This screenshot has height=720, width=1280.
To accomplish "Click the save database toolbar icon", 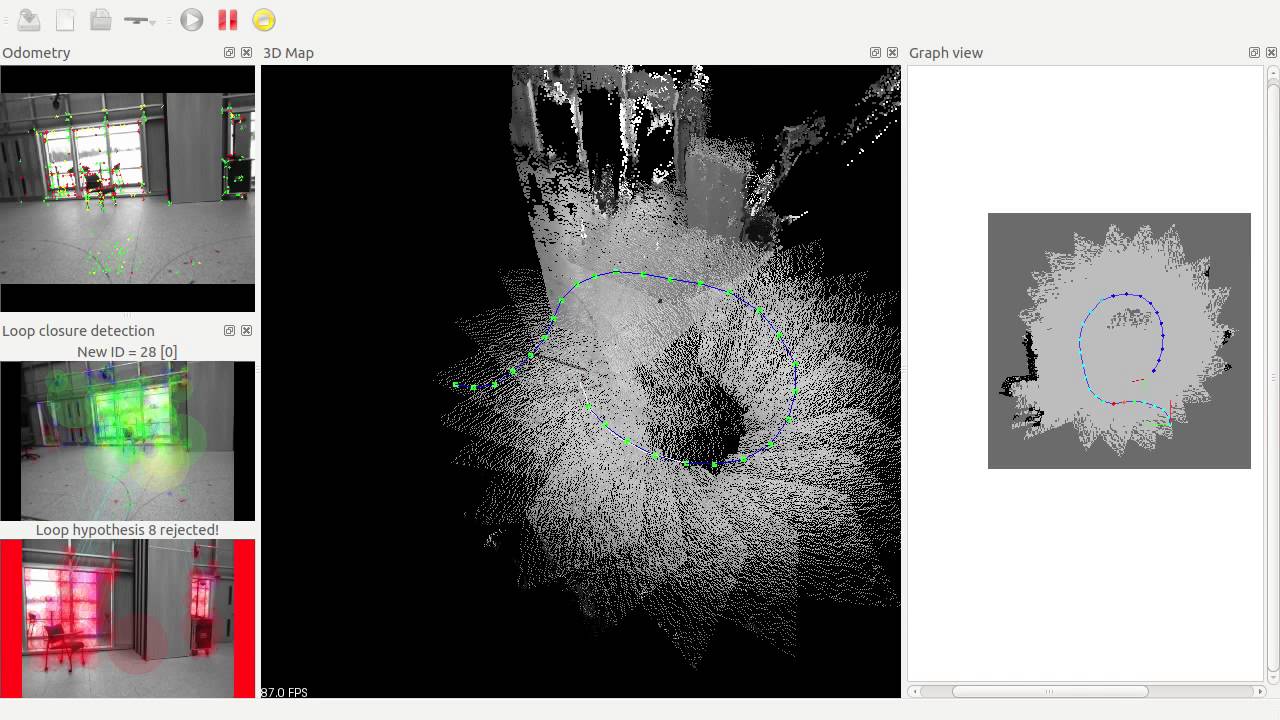I will pos(29,19).
